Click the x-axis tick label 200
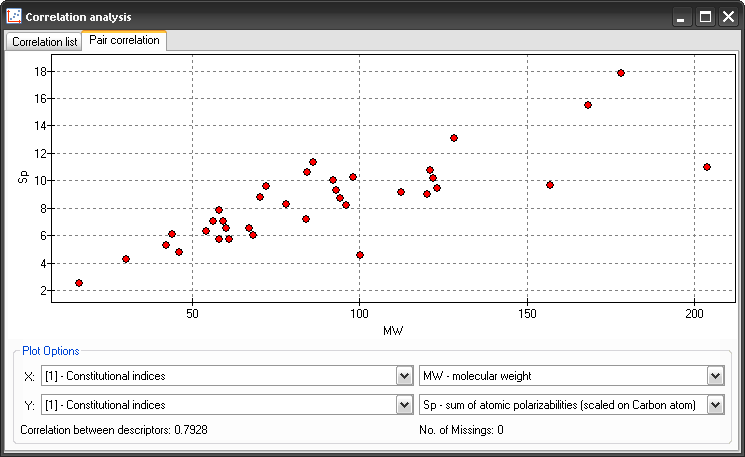745x457 pixels. [x=694, y=314]
